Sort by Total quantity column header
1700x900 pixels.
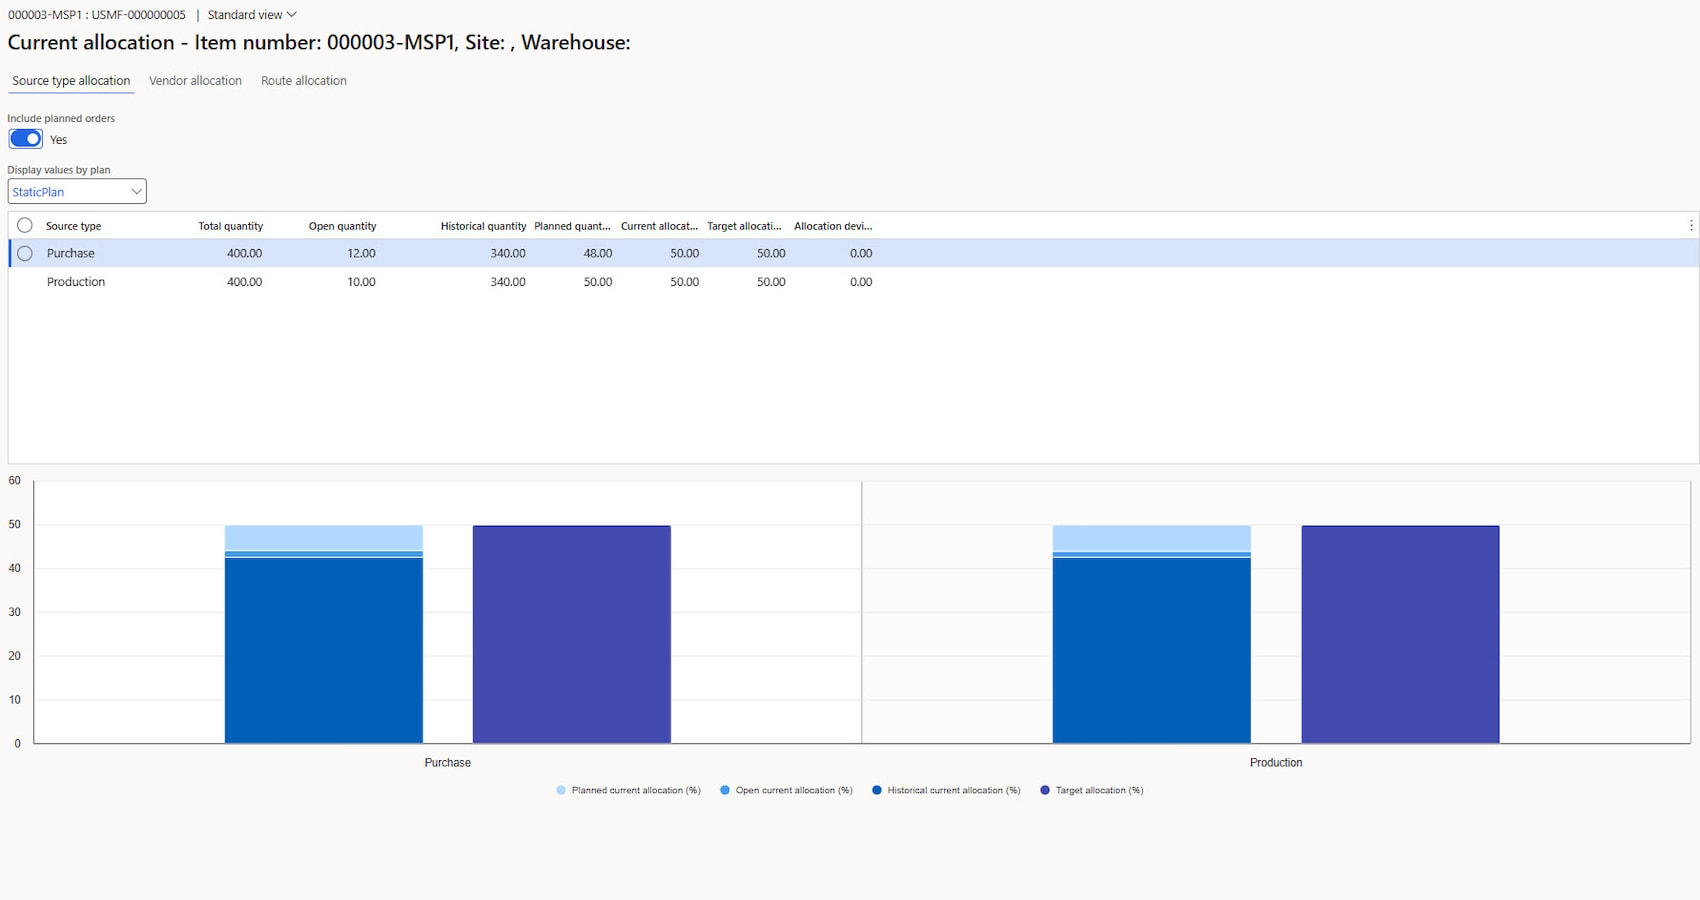tap(230, 226)
